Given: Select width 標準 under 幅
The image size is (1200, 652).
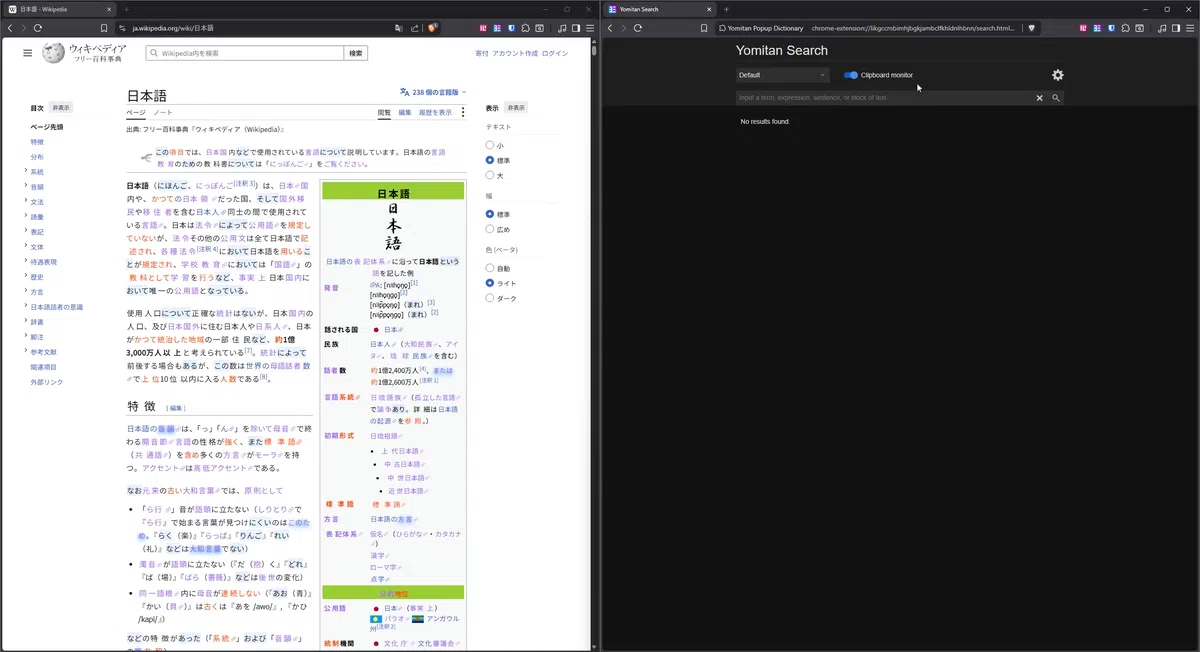Looking at the screenshot, I should coord(490,214).
